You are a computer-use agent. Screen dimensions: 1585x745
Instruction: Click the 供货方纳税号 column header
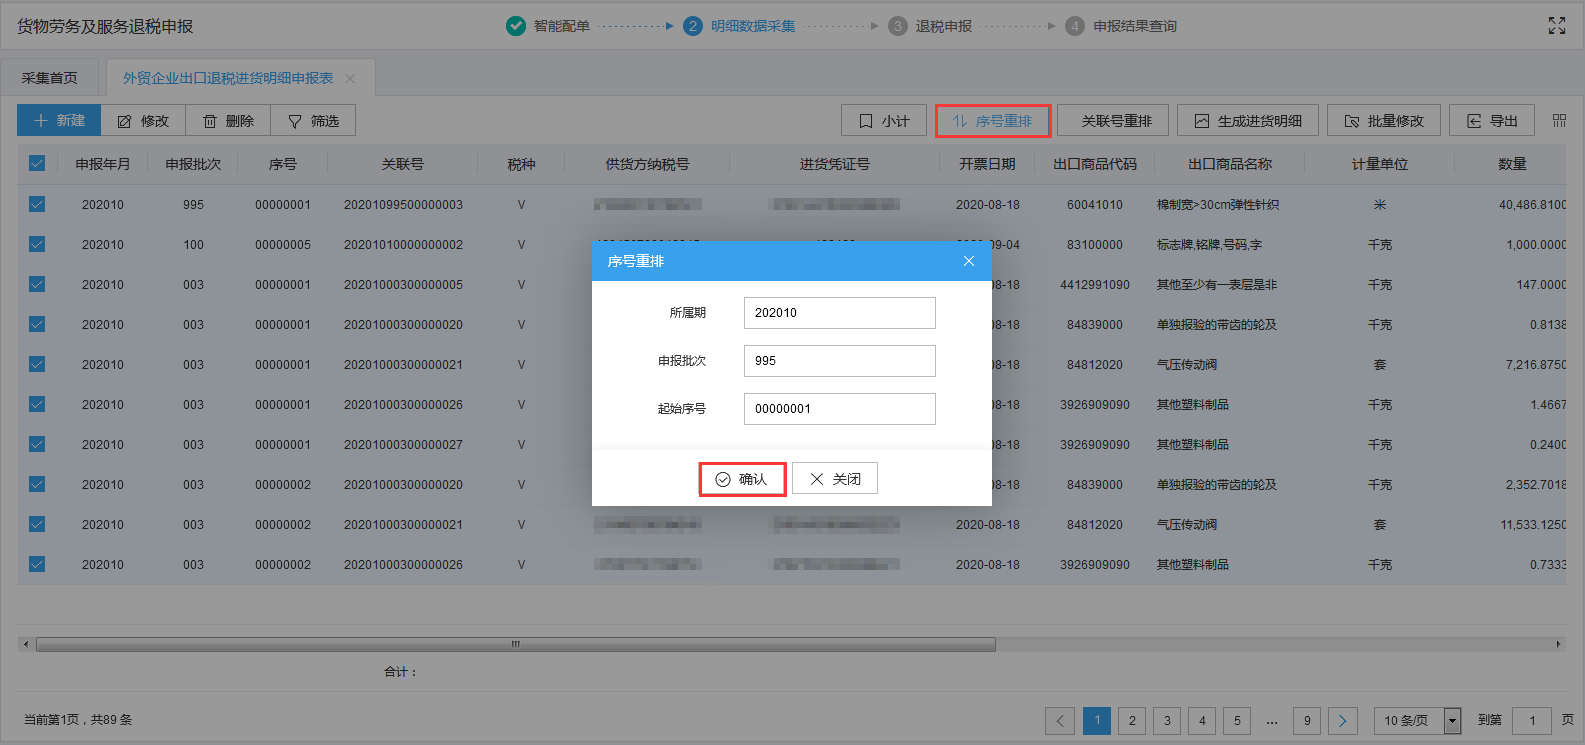pos(647,164)
